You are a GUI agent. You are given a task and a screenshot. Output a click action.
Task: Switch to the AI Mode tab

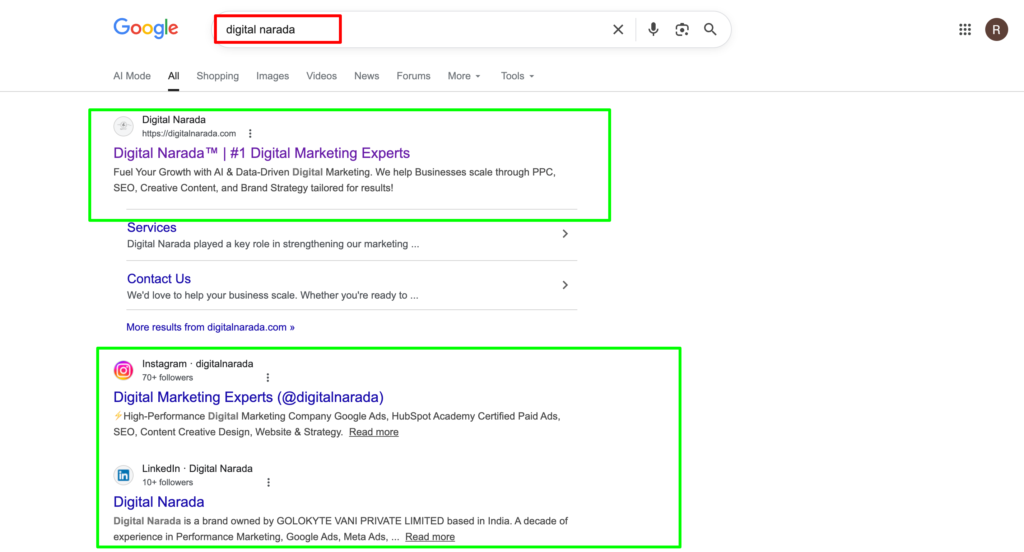coord(132,76)
